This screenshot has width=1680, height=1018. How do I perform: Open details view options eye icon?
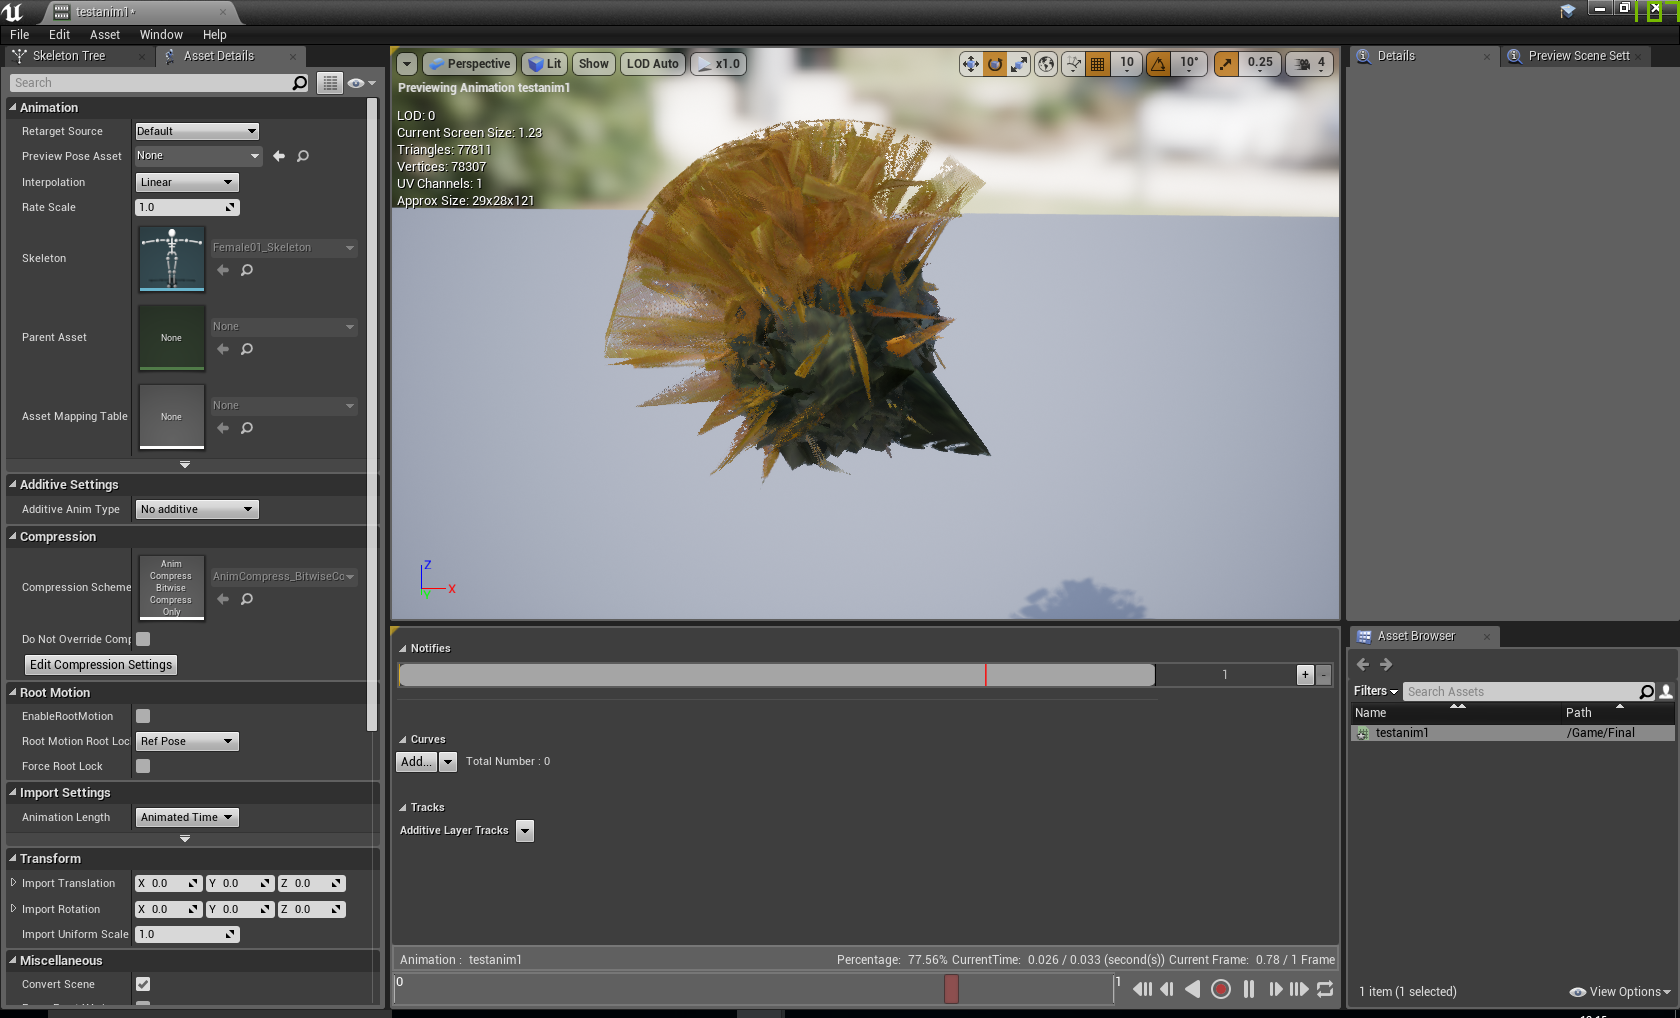[x=361, y=83]
